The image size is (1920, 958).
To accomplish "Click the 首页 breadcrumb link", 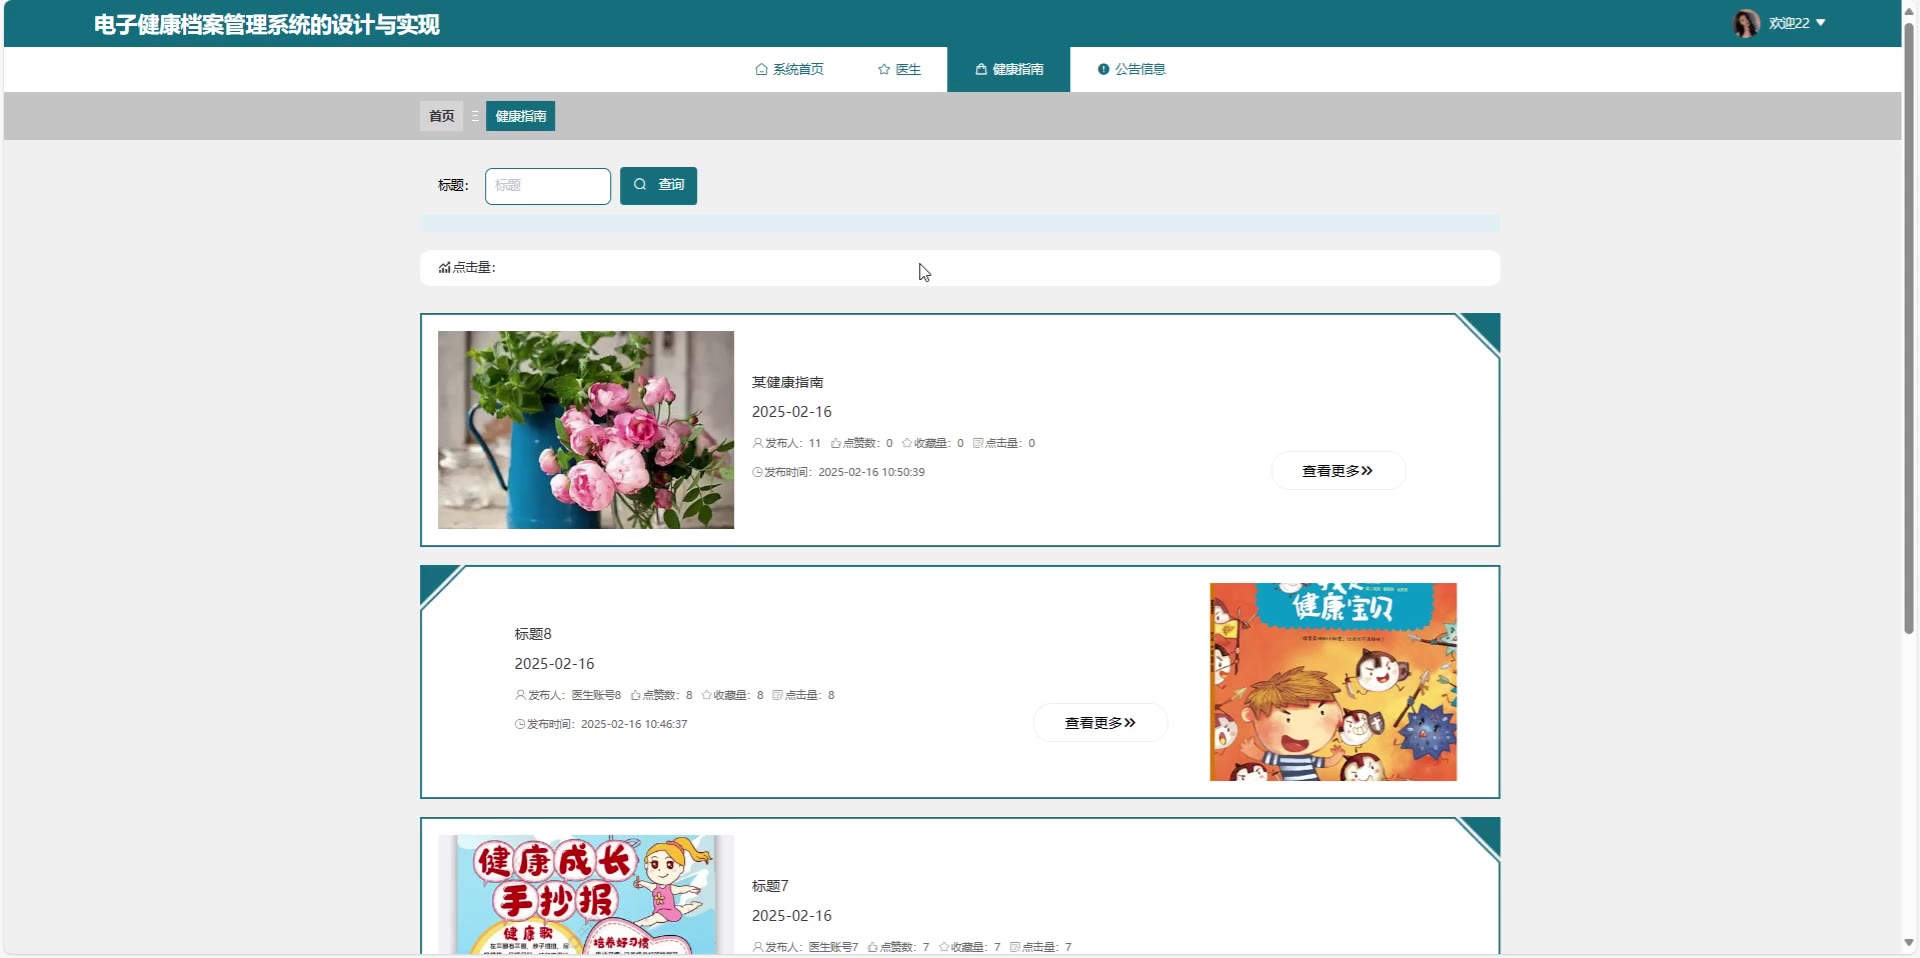I will 441,116.
